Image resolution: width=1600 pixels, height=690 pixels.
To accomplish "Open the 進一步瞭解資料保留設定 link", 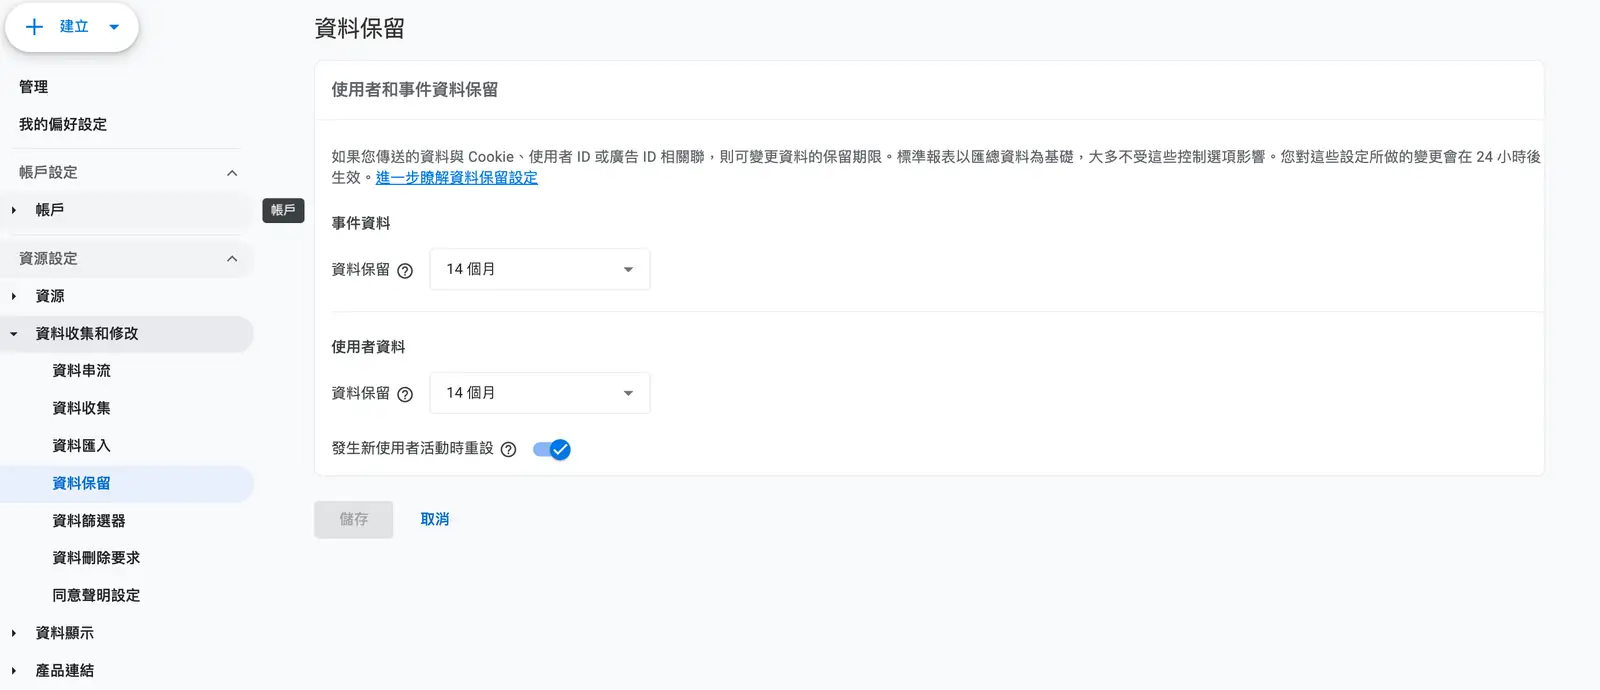I will coord(457,178).
